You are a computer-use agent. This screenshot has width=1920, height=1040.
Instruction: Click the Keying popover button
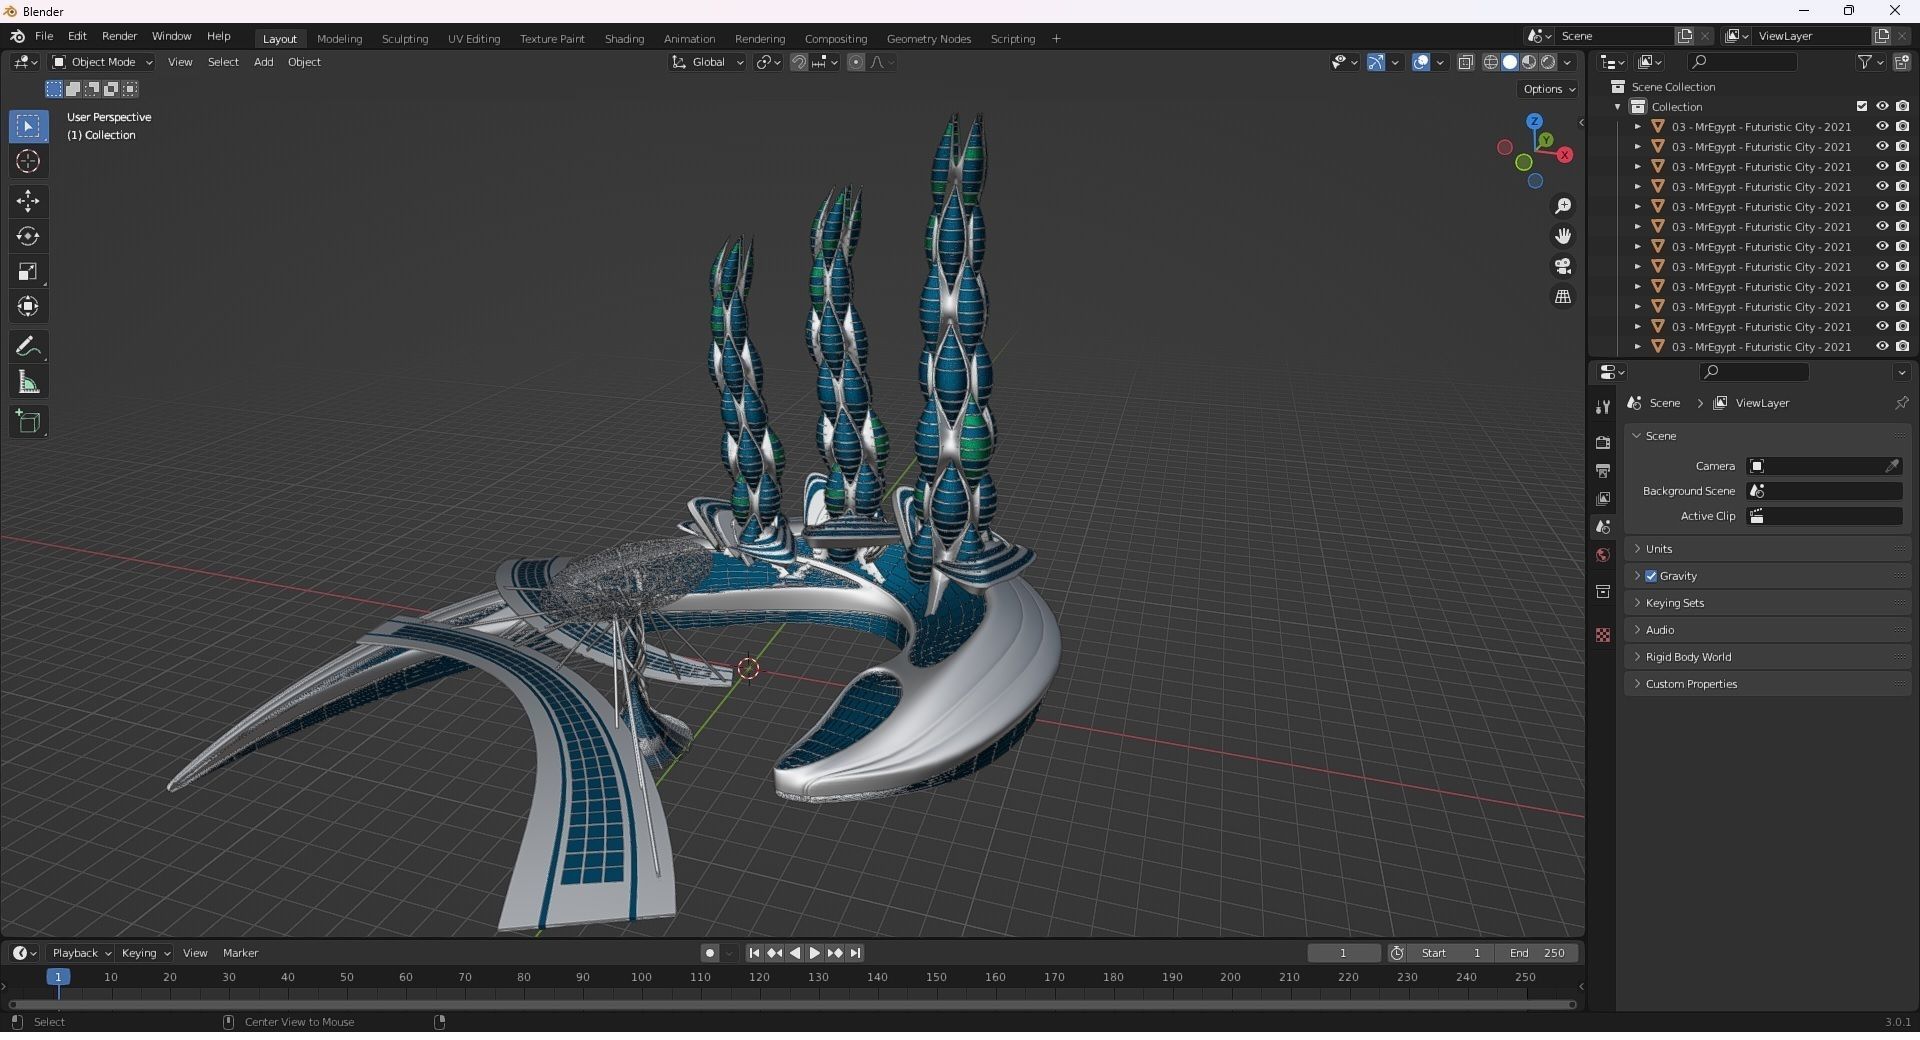145,953
